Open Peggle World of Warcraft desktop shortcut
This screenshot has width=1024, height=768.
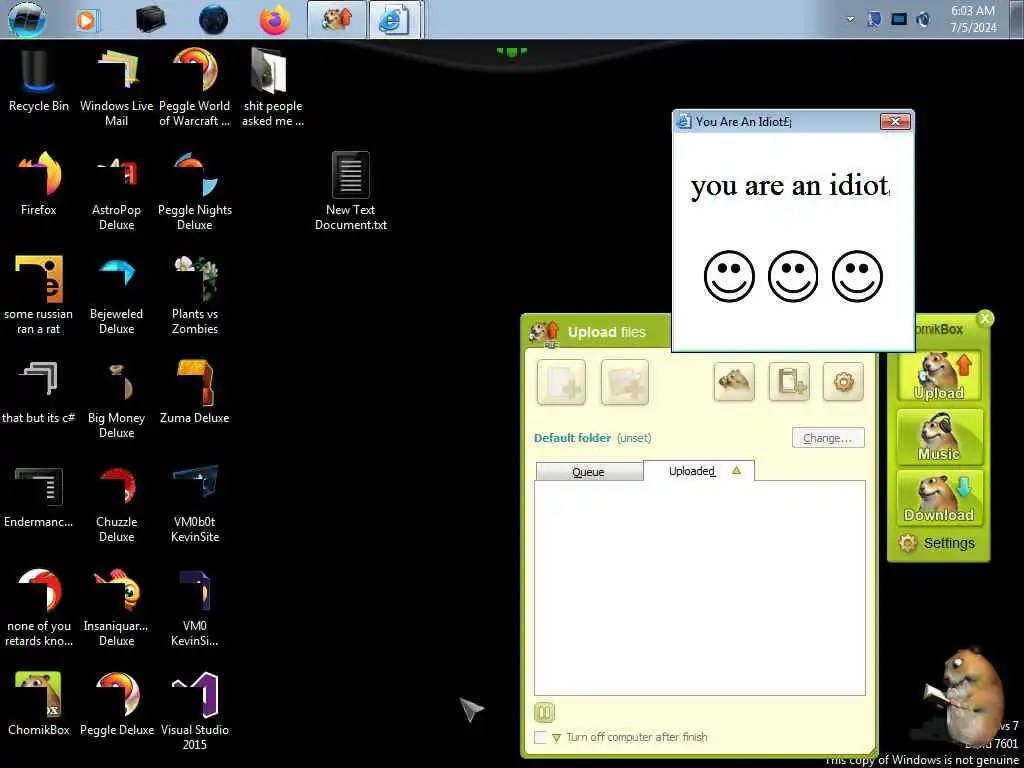coord(195,87)
